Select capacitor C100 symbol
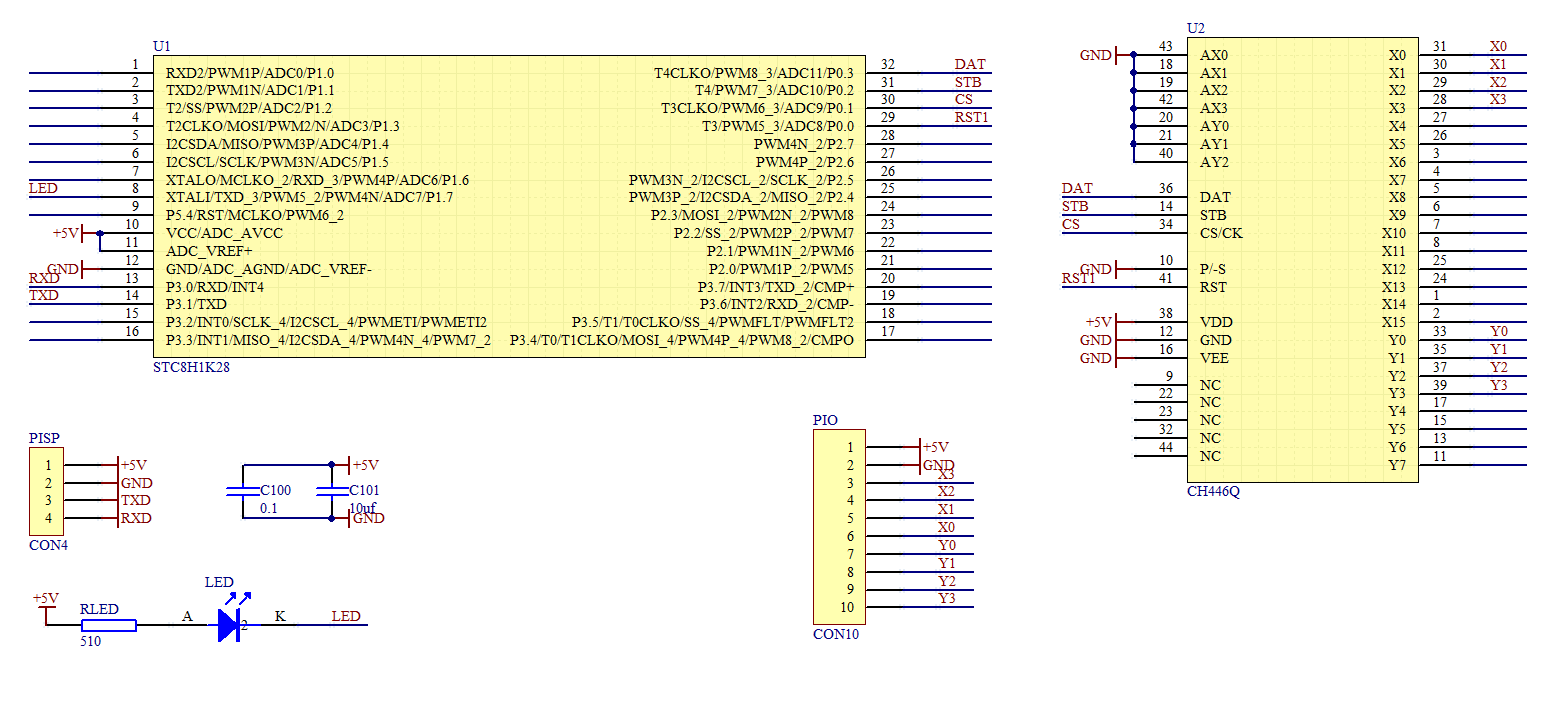The height and width of the screenshot is (712, 1554). click(243, 491)
